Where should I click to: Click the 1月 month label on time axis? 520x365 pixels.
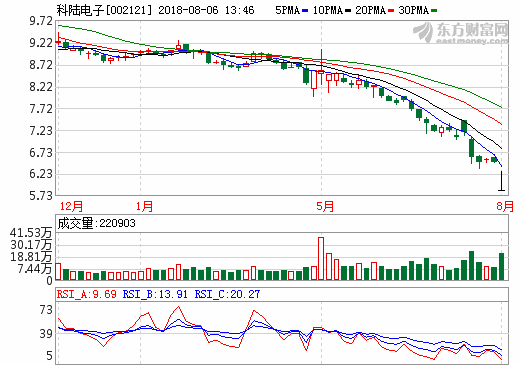click(144, 206)
